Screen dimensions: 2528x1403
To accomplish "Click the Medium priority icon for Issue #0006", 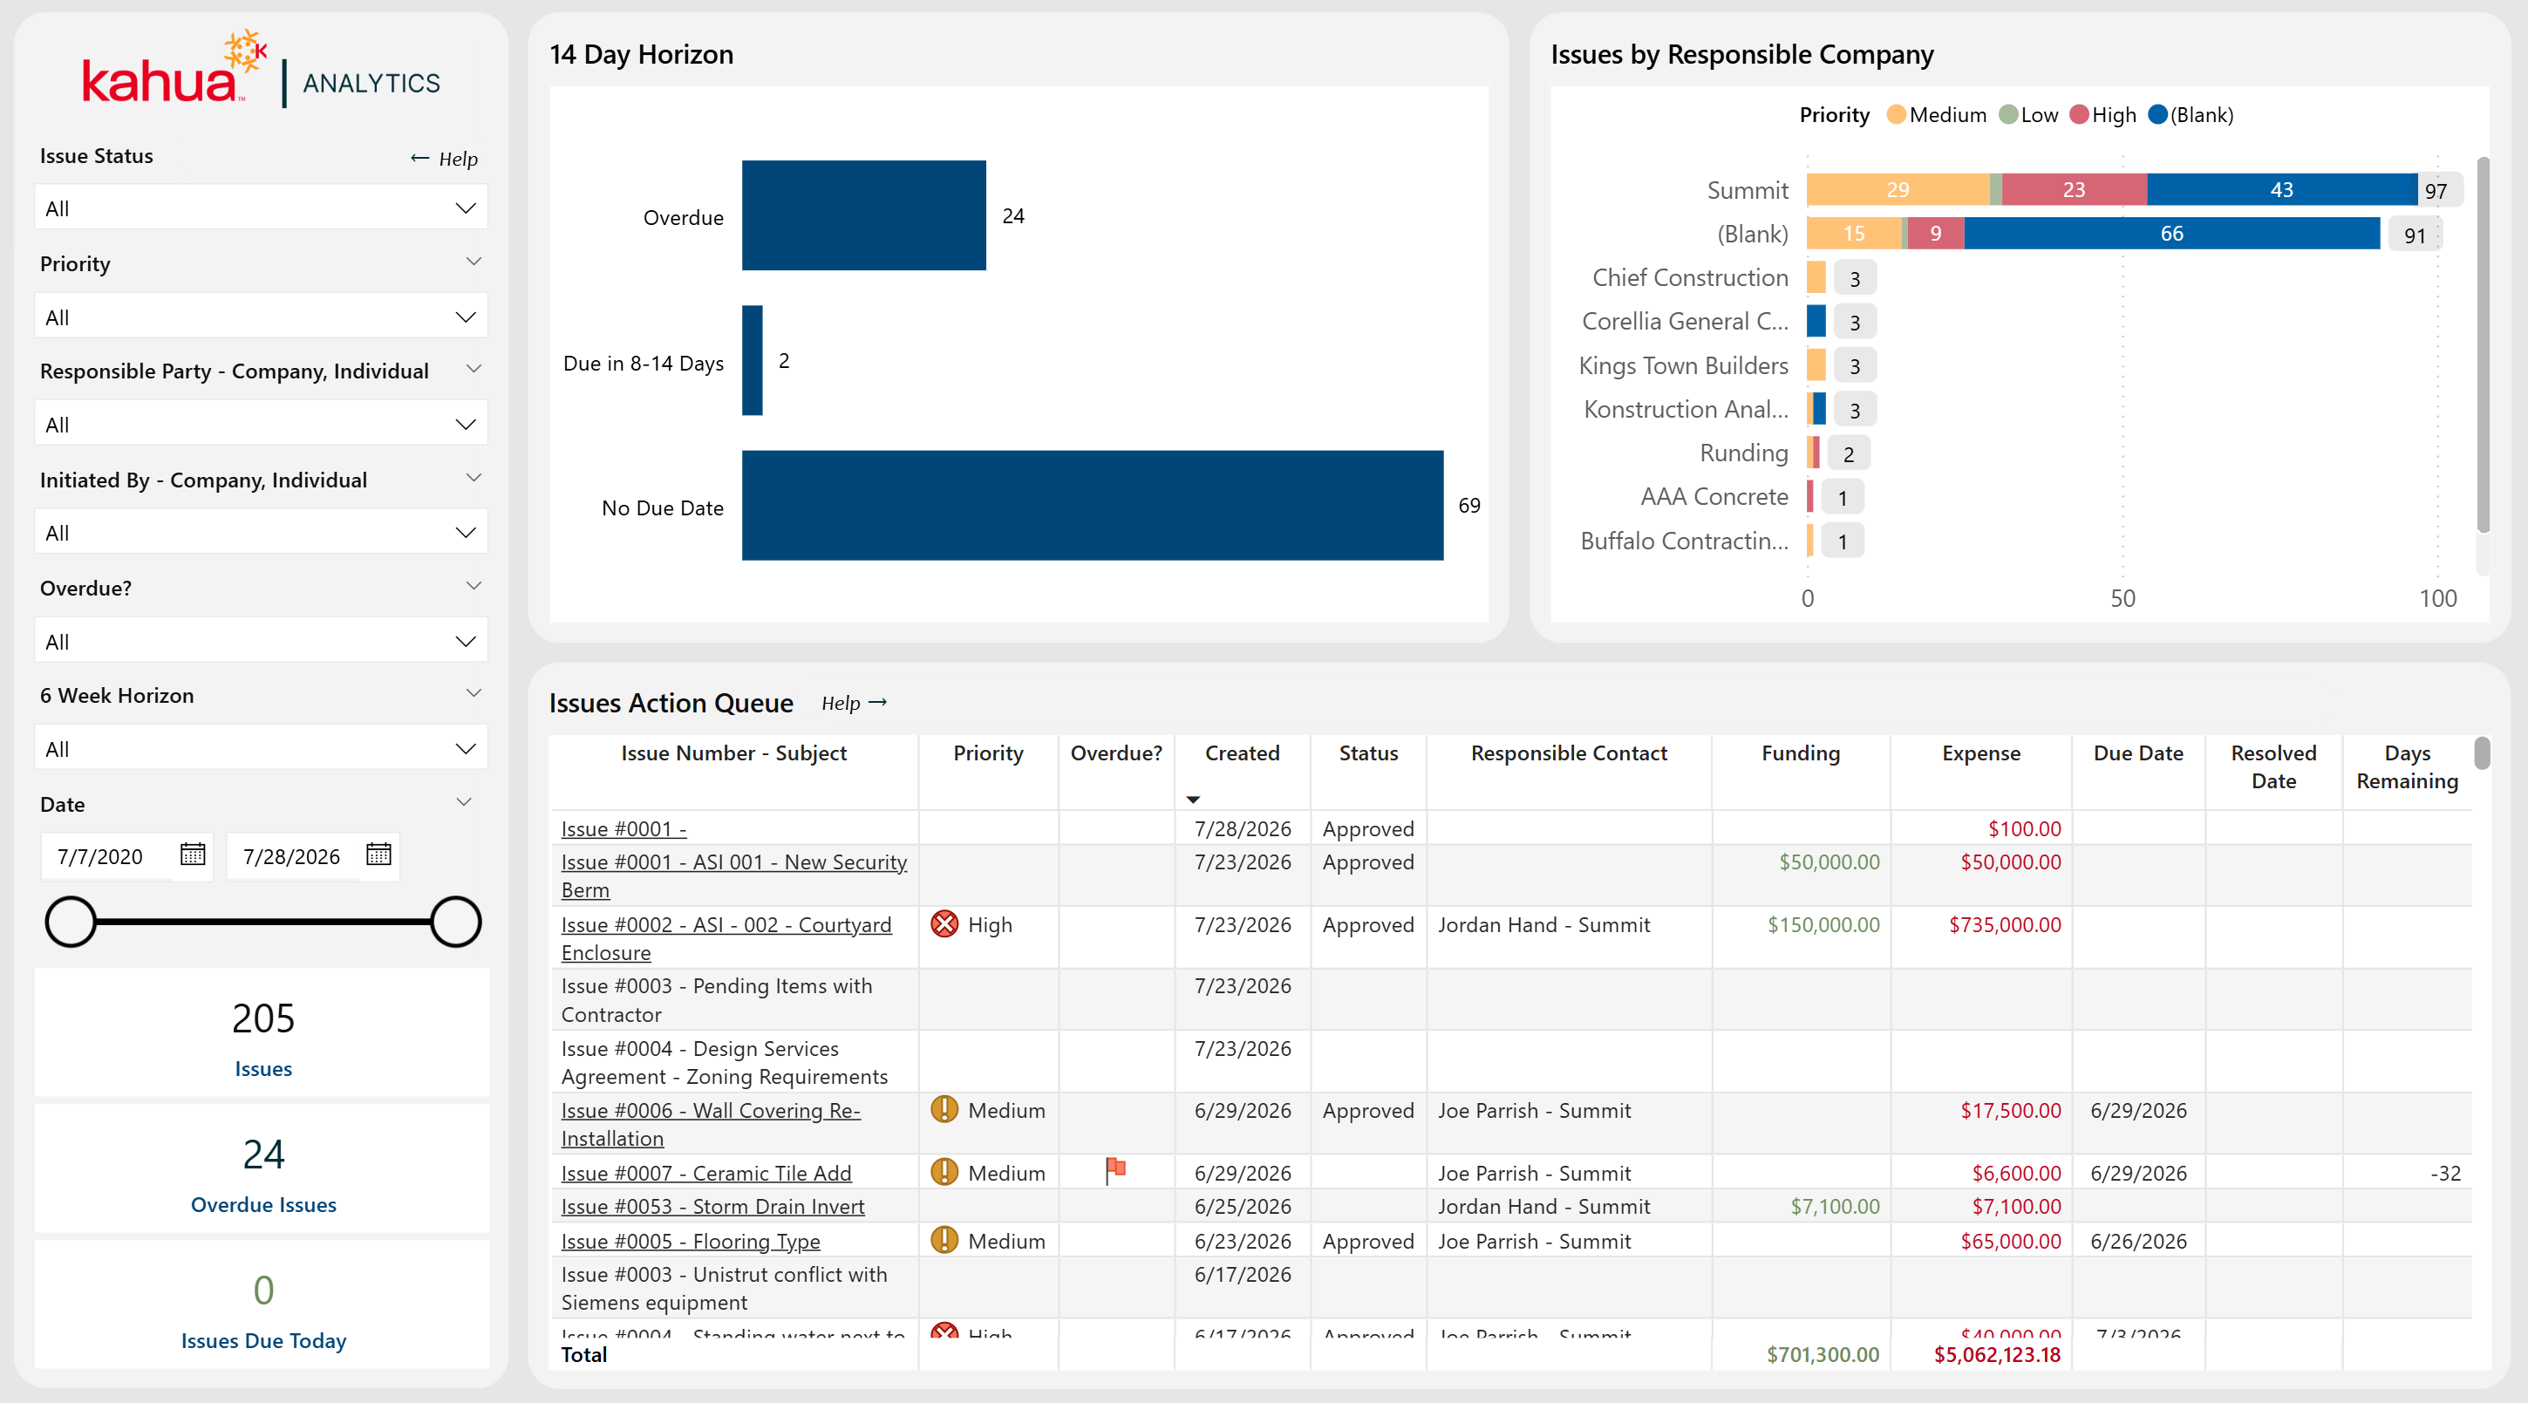I will [944, 1110].
